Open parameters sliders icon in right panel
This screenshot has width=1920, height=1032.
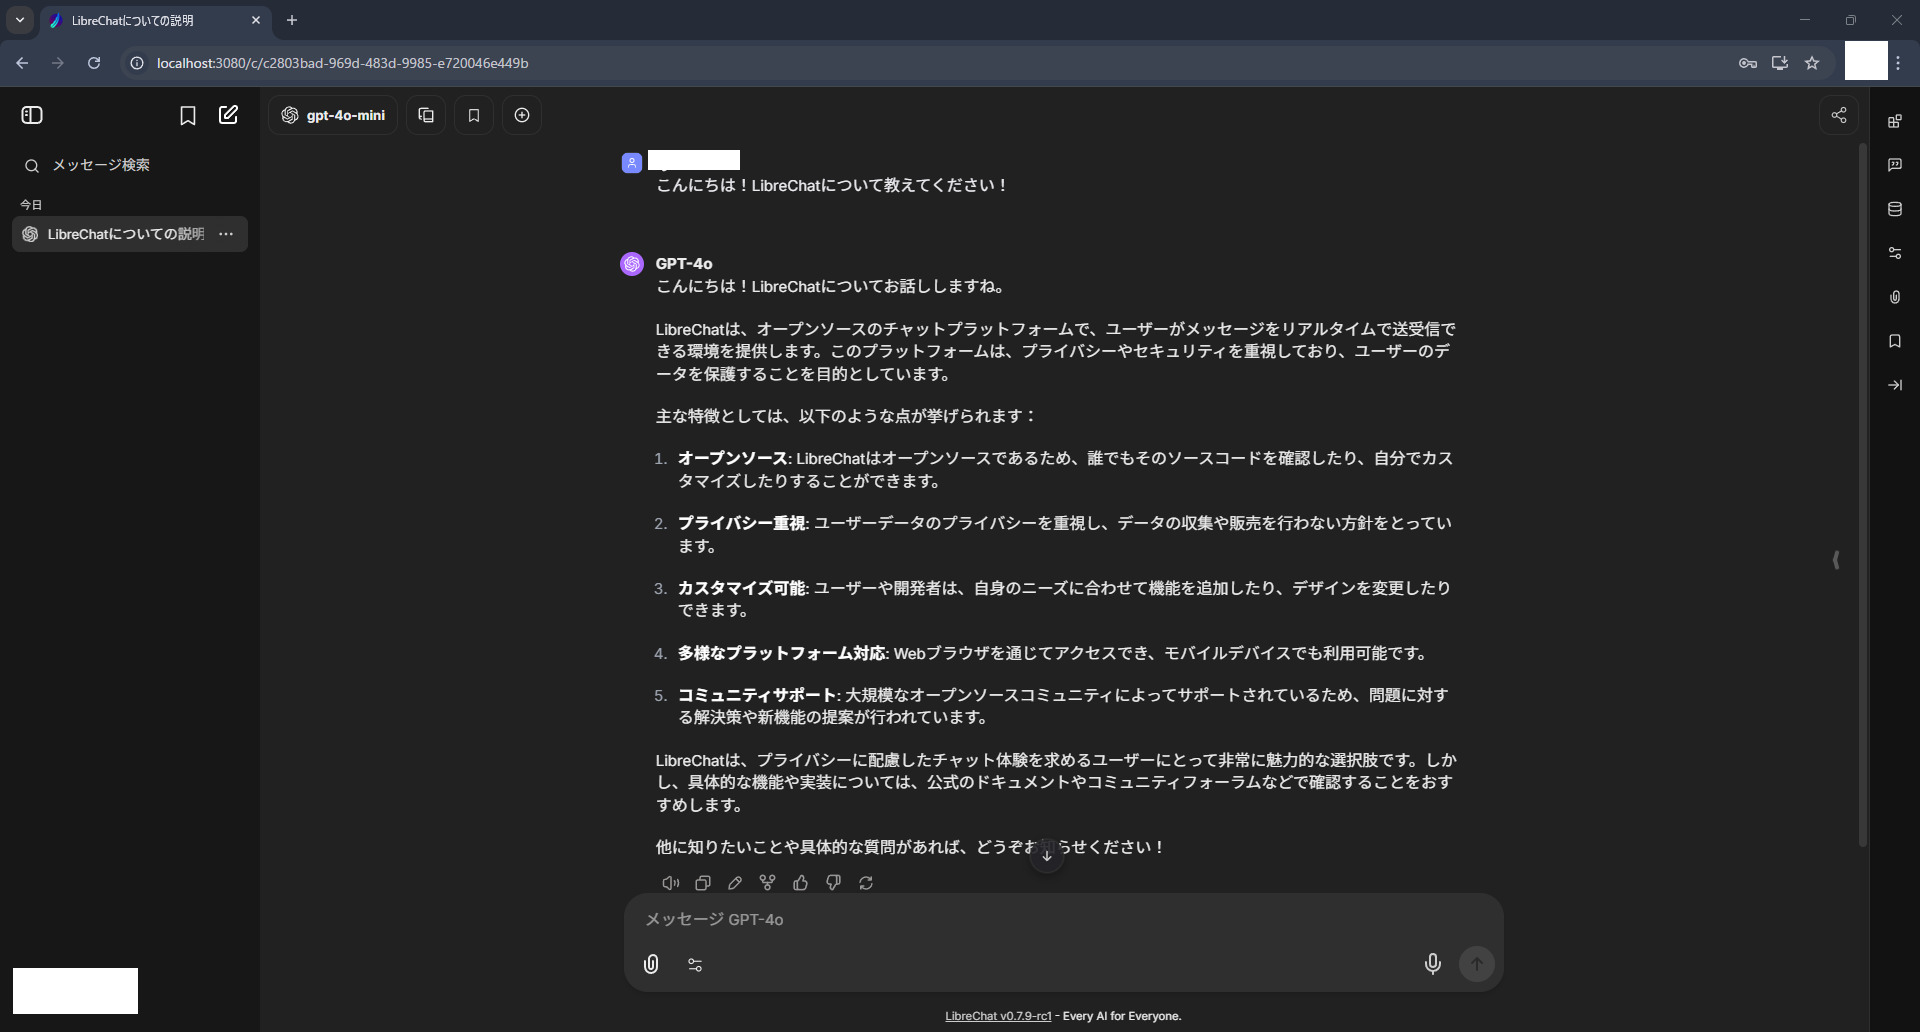click(1895, 253)
